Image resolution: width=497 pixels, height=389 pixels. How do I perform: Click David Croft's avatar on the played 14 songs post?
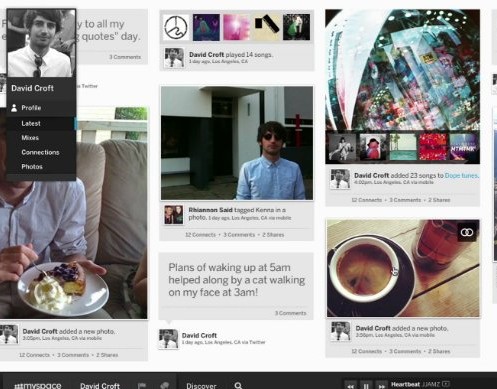174,58
